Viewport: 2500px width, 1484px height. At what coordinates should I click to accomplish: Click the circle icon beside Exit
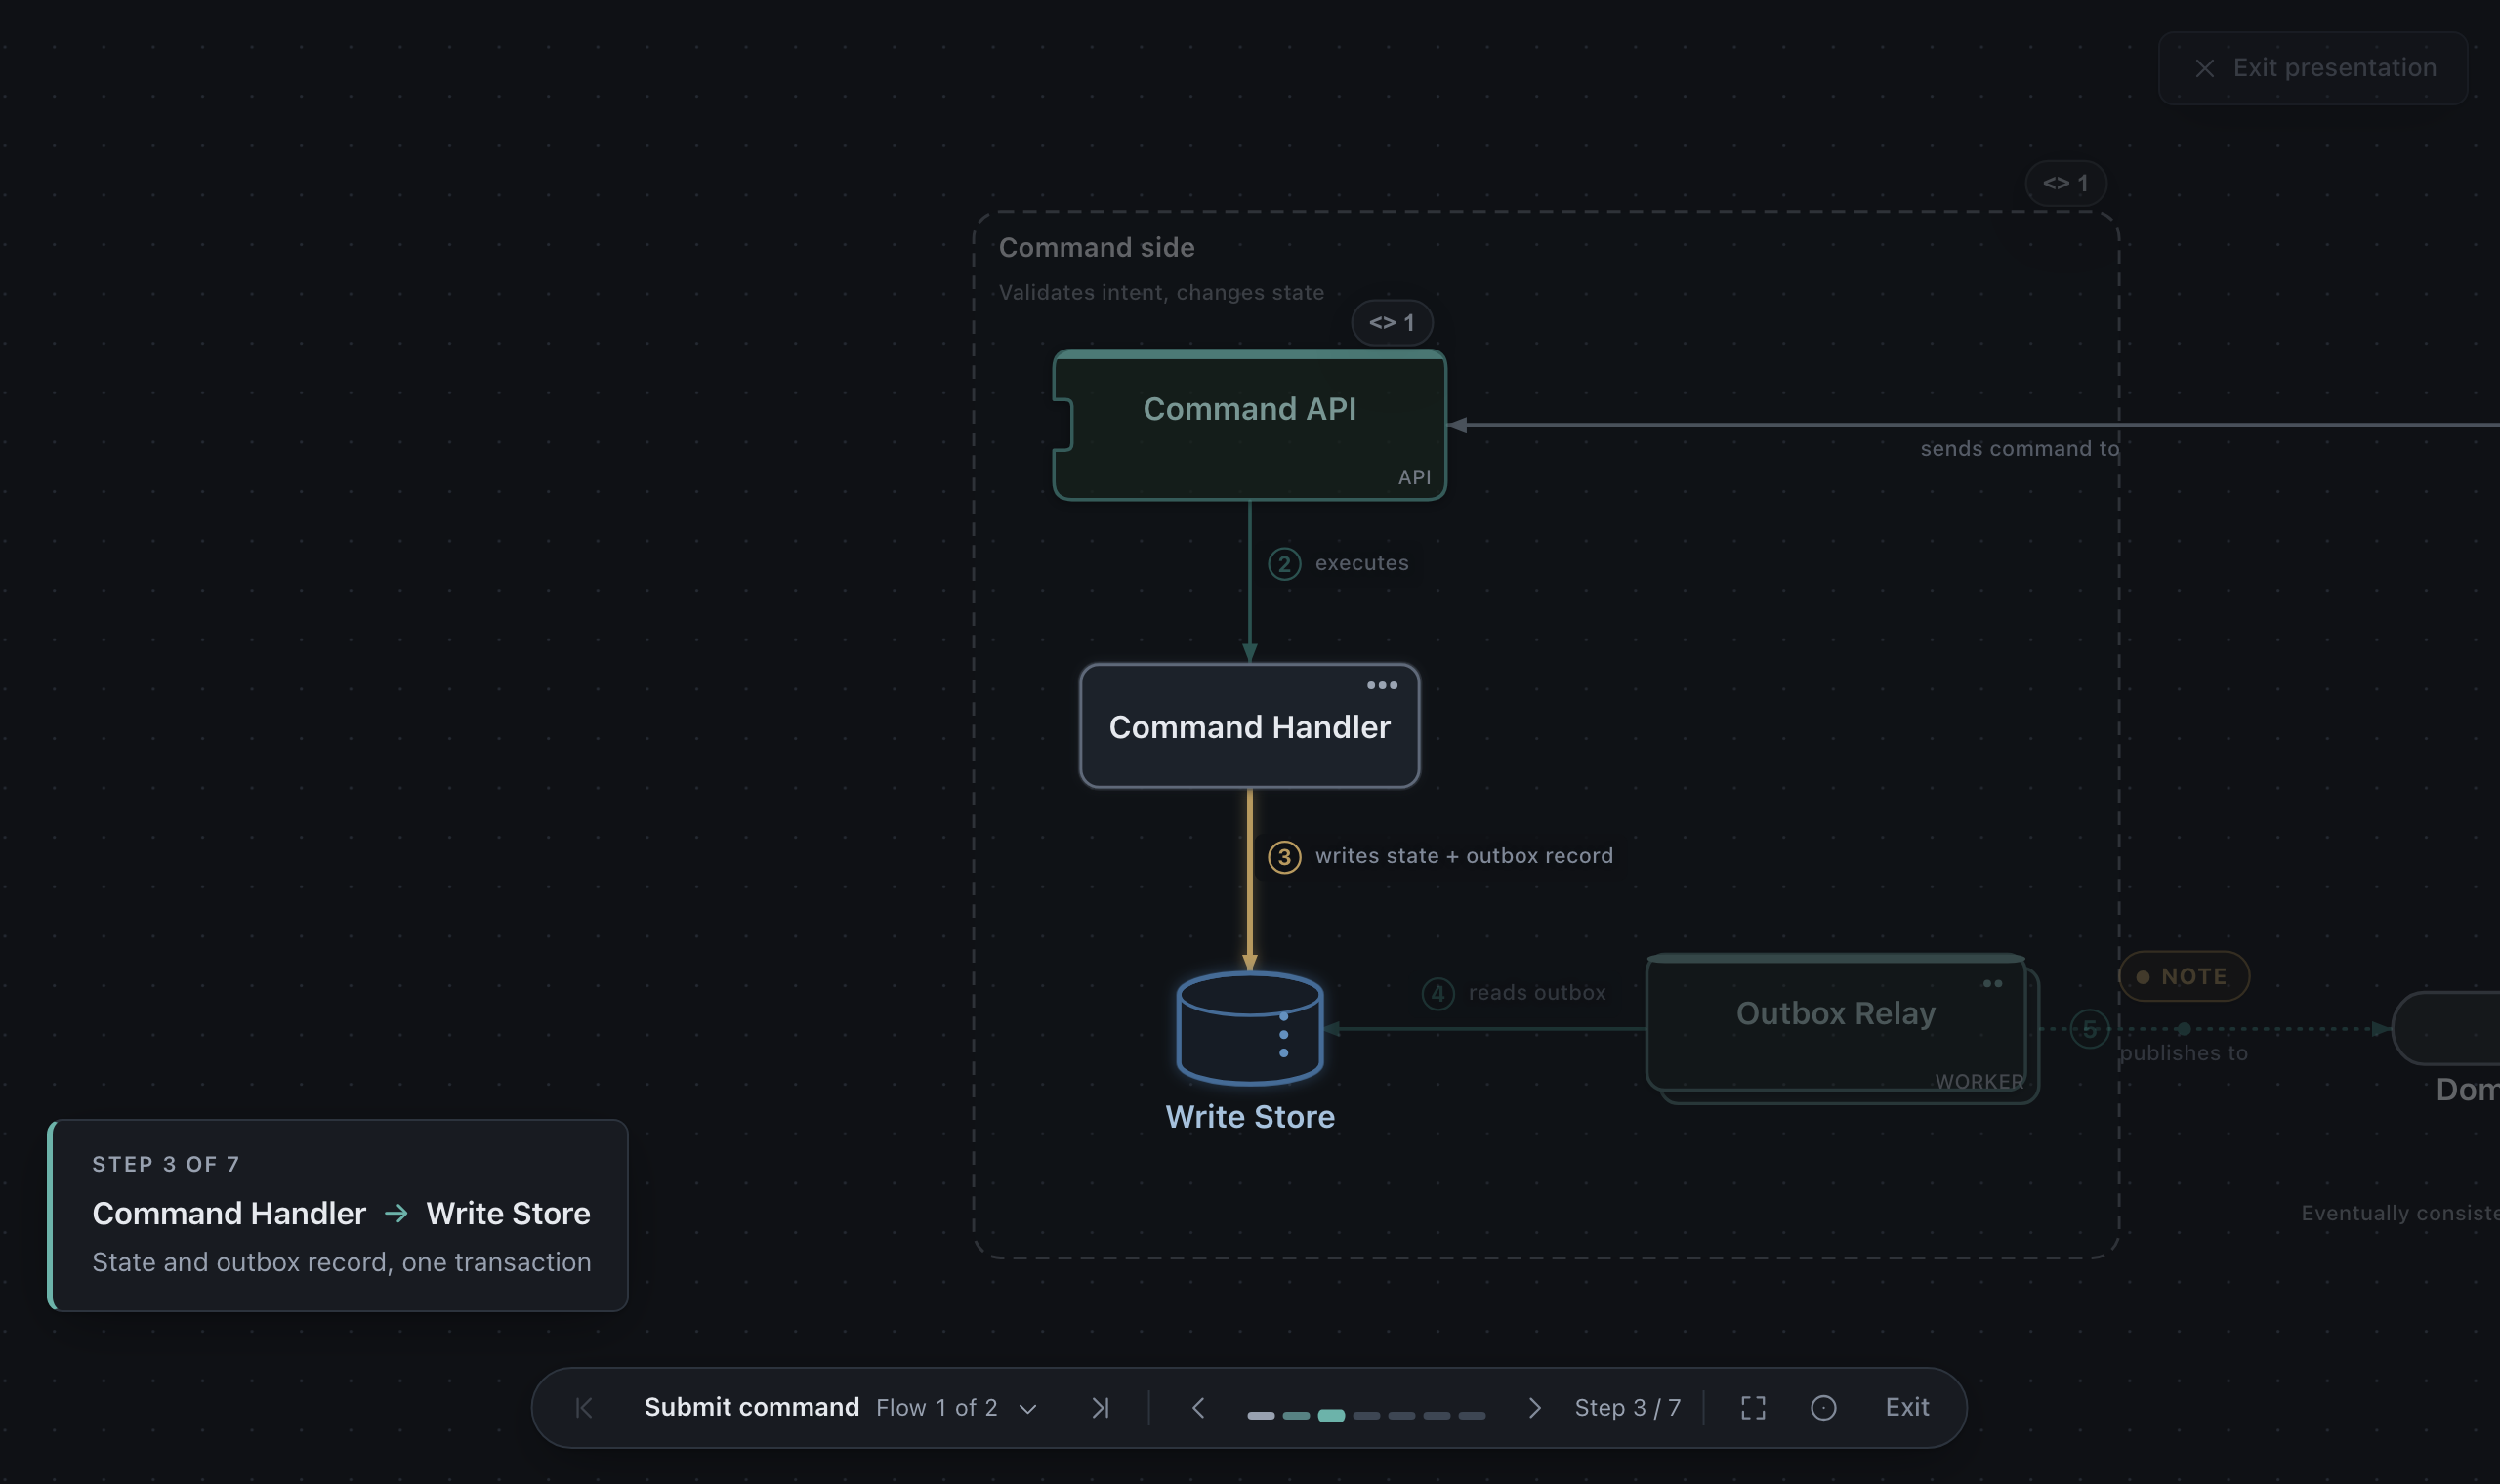(1823, 1408)
